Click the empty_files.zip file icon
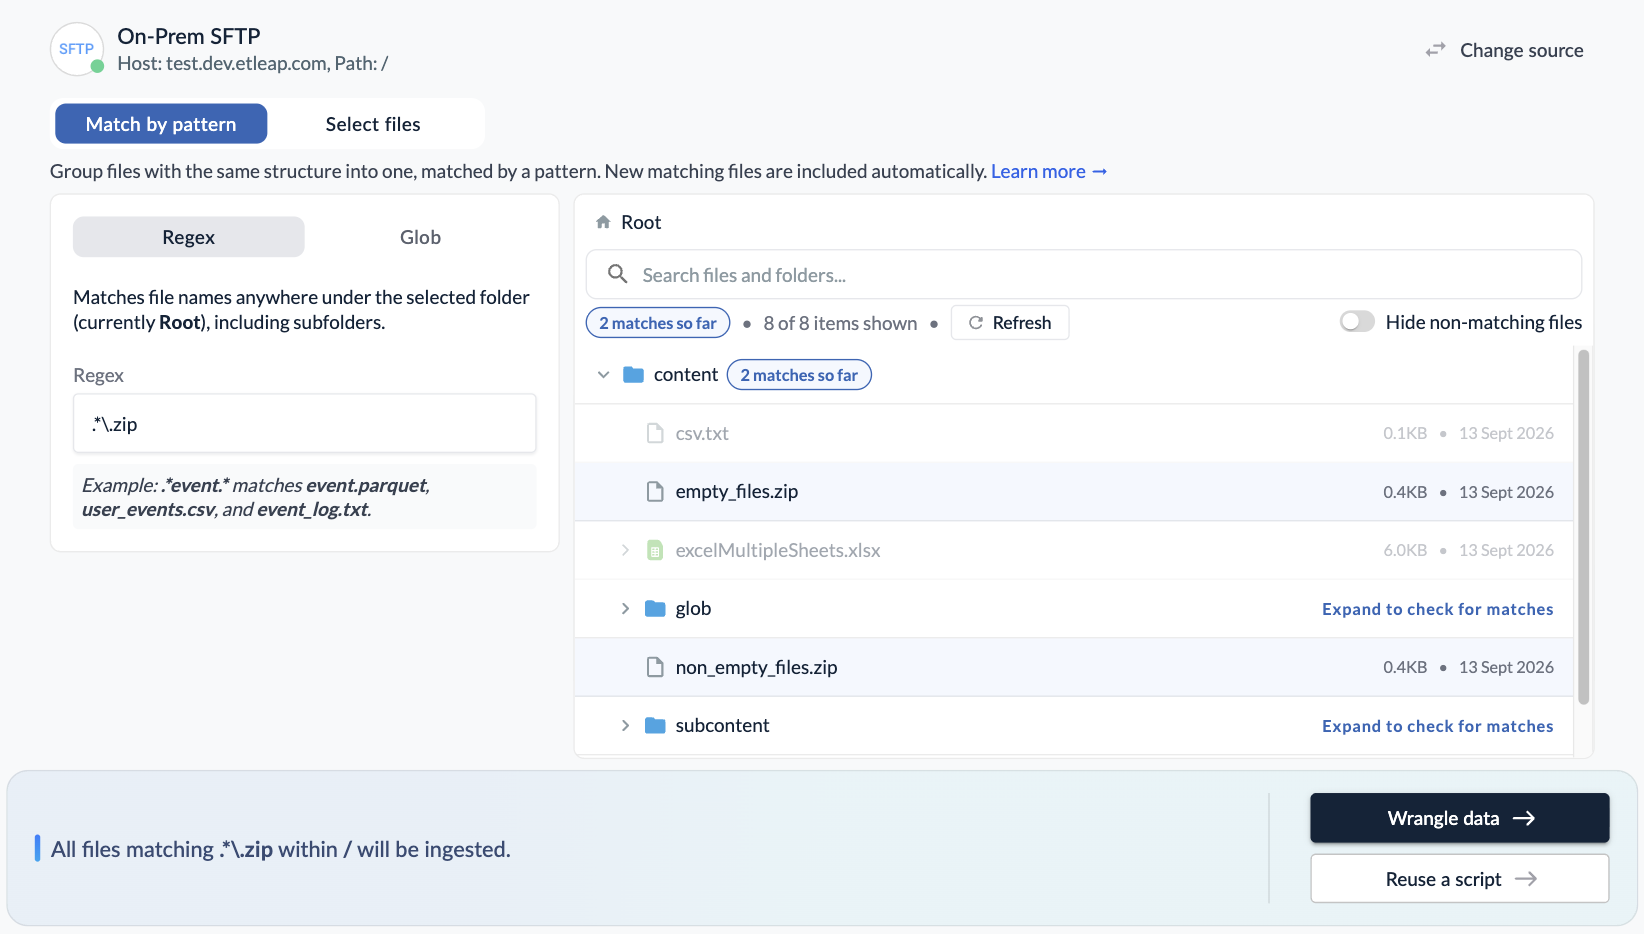The width and height of the screenshot is (1644, 934). (x=655, y=491)
